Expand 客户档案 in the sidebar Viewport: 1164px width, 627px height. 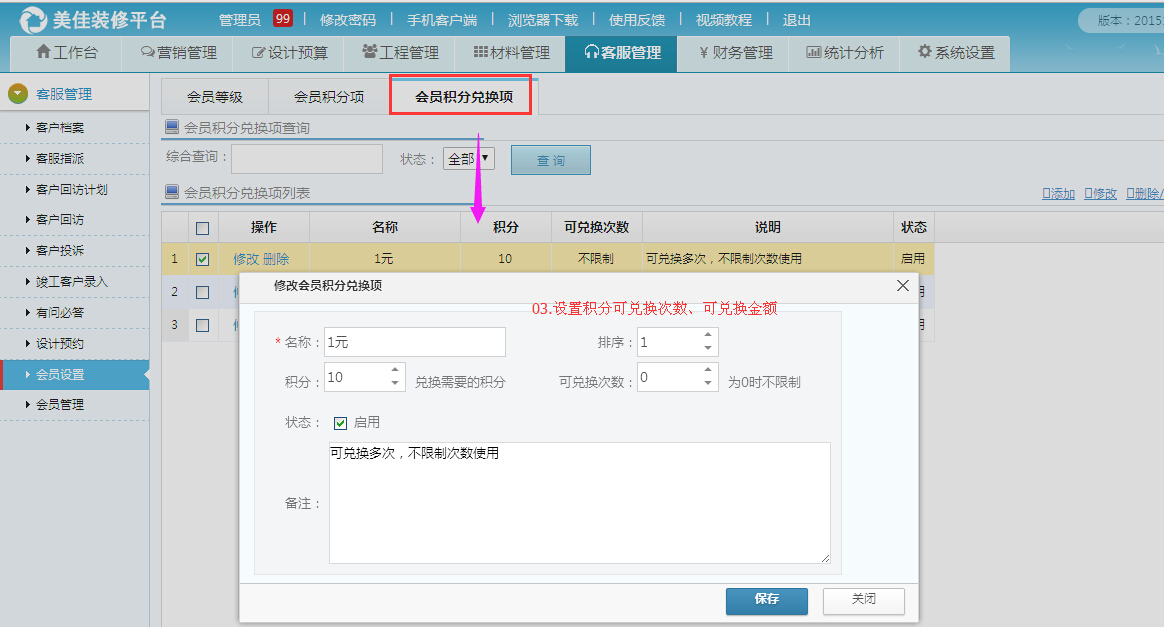60,128
